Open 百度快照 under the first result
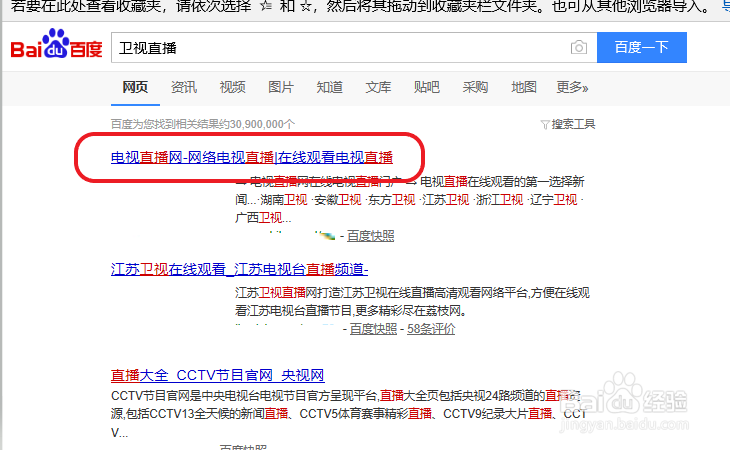 [371, 236]
